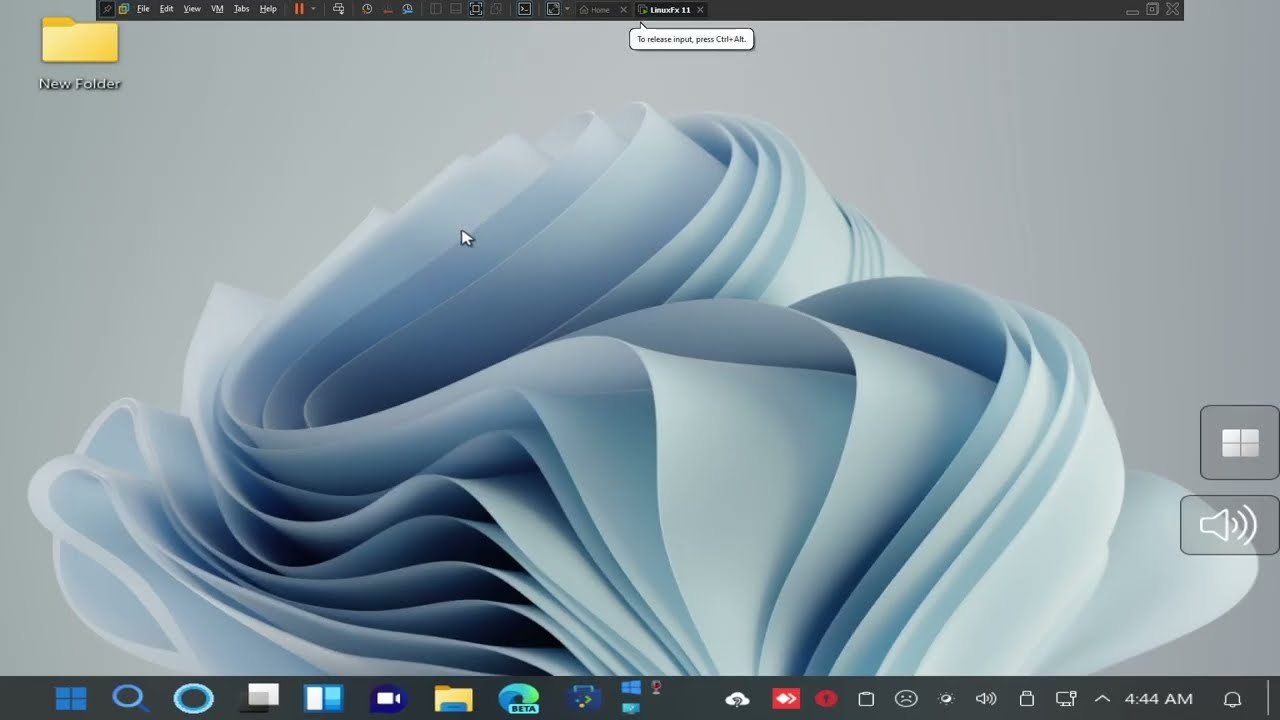Open the video chat camera icon

pyautogui.click(x=388, y=698)
